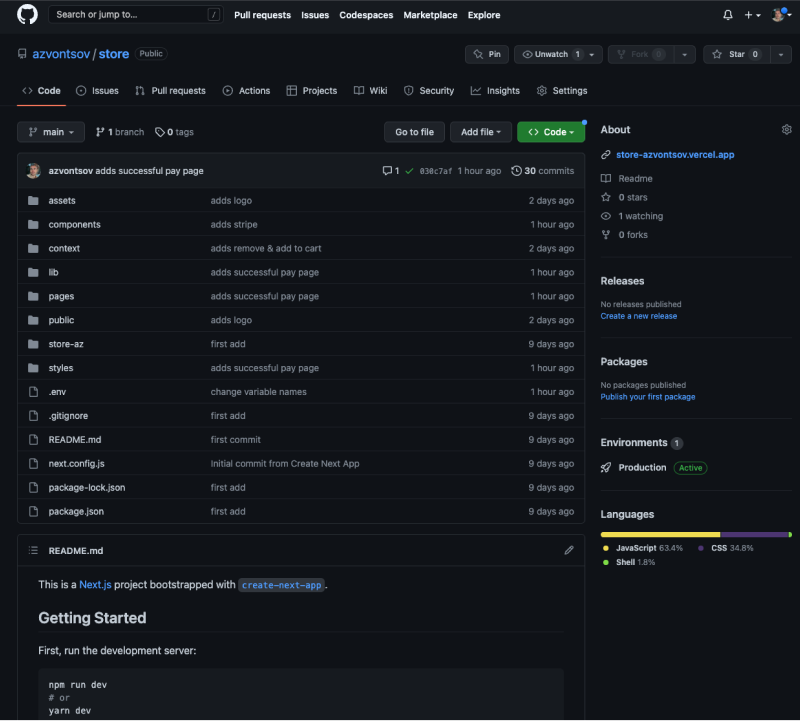Image resolution: width=801 pixels, height=721 pixels.
Task: Open the Insights tab
Action: pos(495,90)
